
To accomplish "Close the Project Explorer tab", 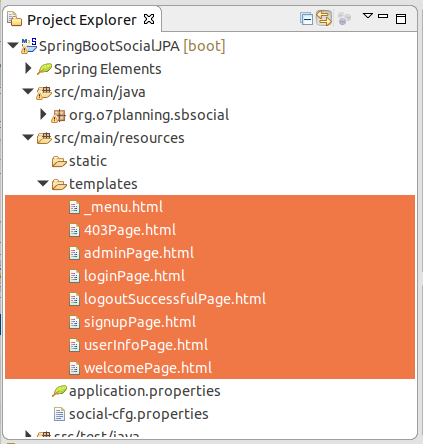I will tap(149, 19).
